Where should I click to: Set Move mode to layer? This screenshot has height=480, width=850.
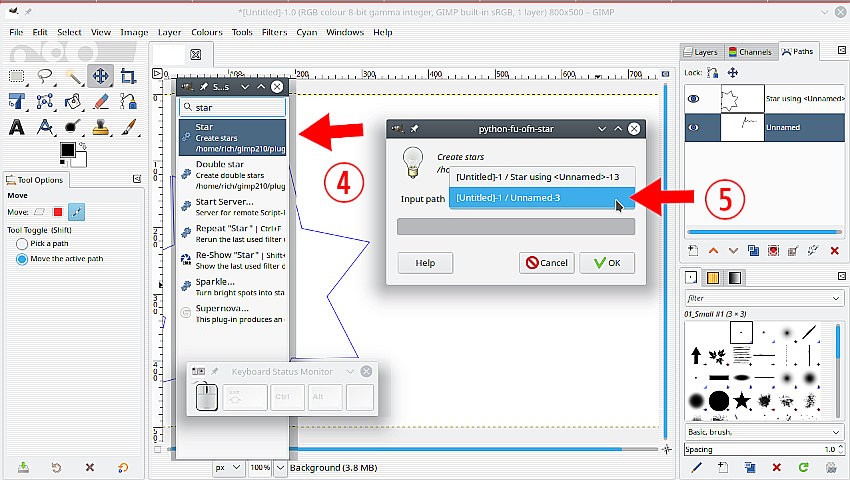(40, 212)
